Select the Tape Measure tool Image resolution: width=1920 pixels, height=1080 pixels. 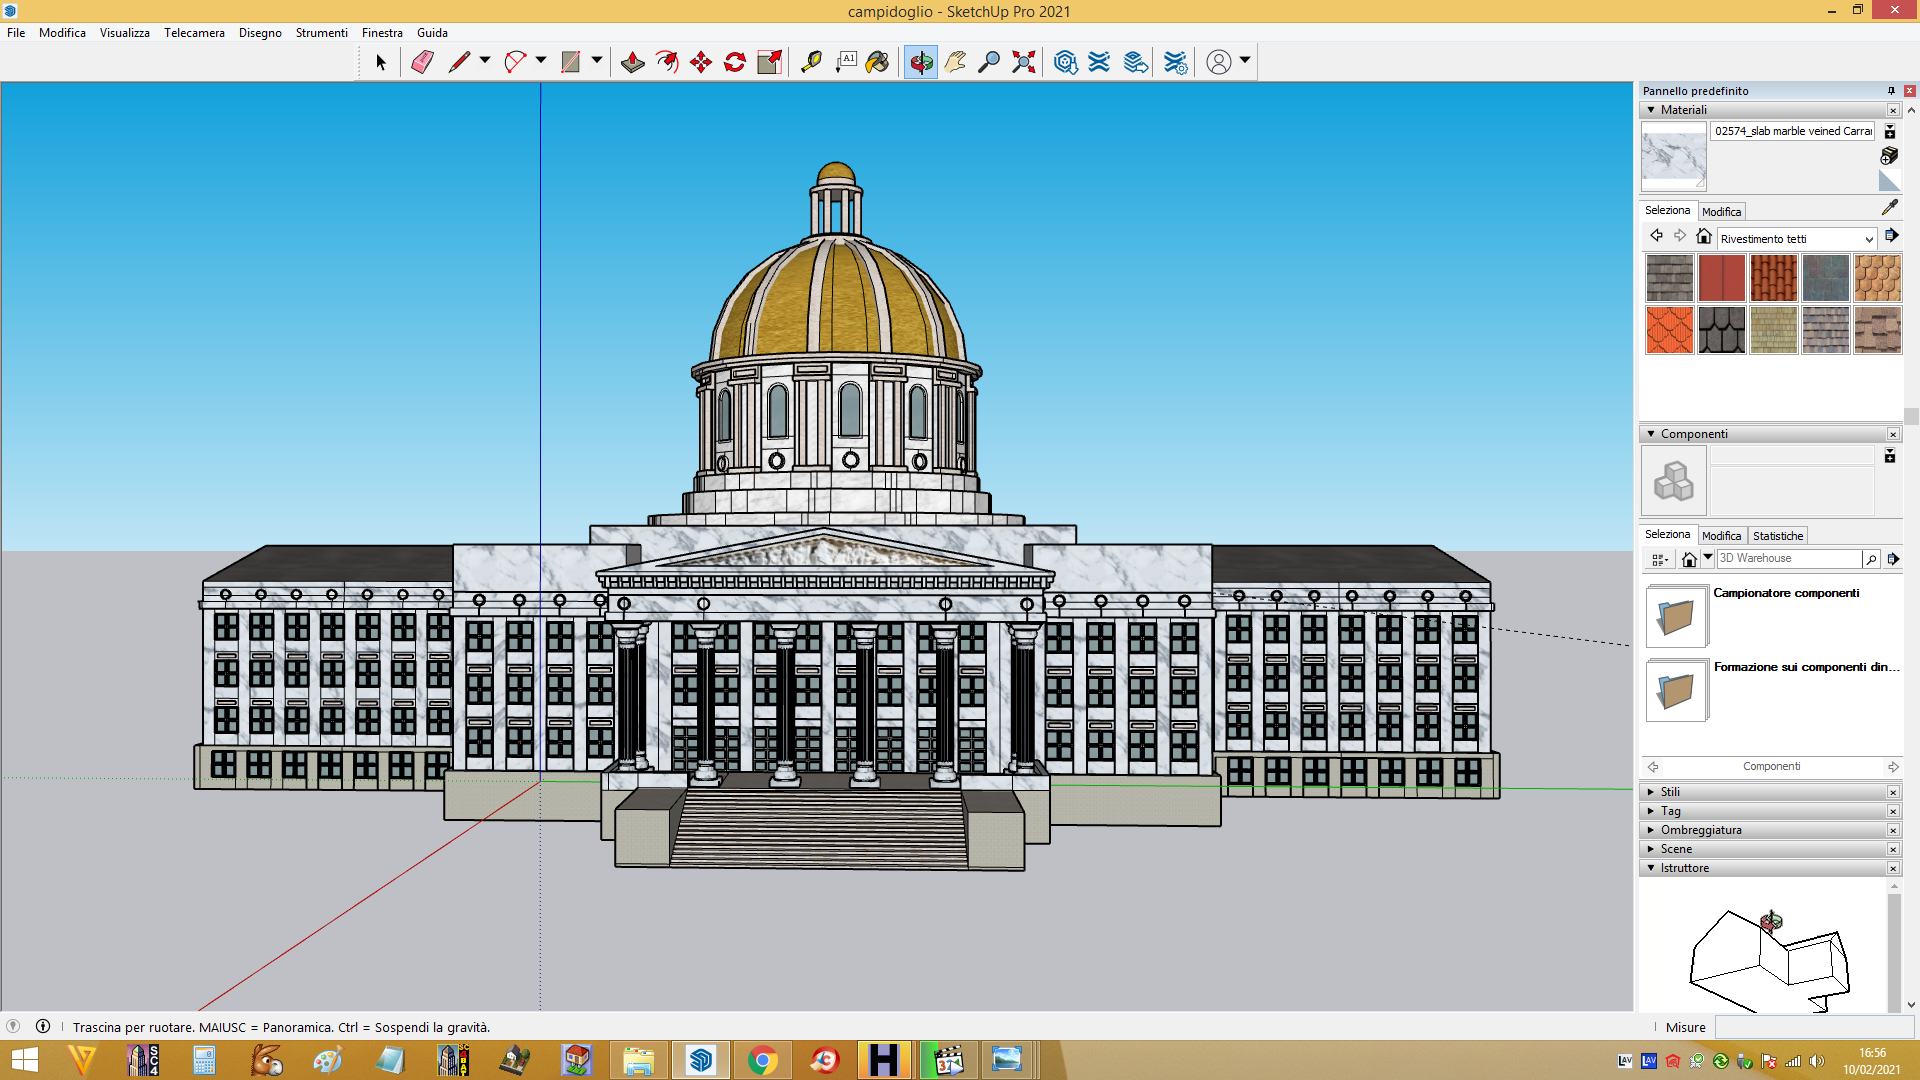(811, 62)
